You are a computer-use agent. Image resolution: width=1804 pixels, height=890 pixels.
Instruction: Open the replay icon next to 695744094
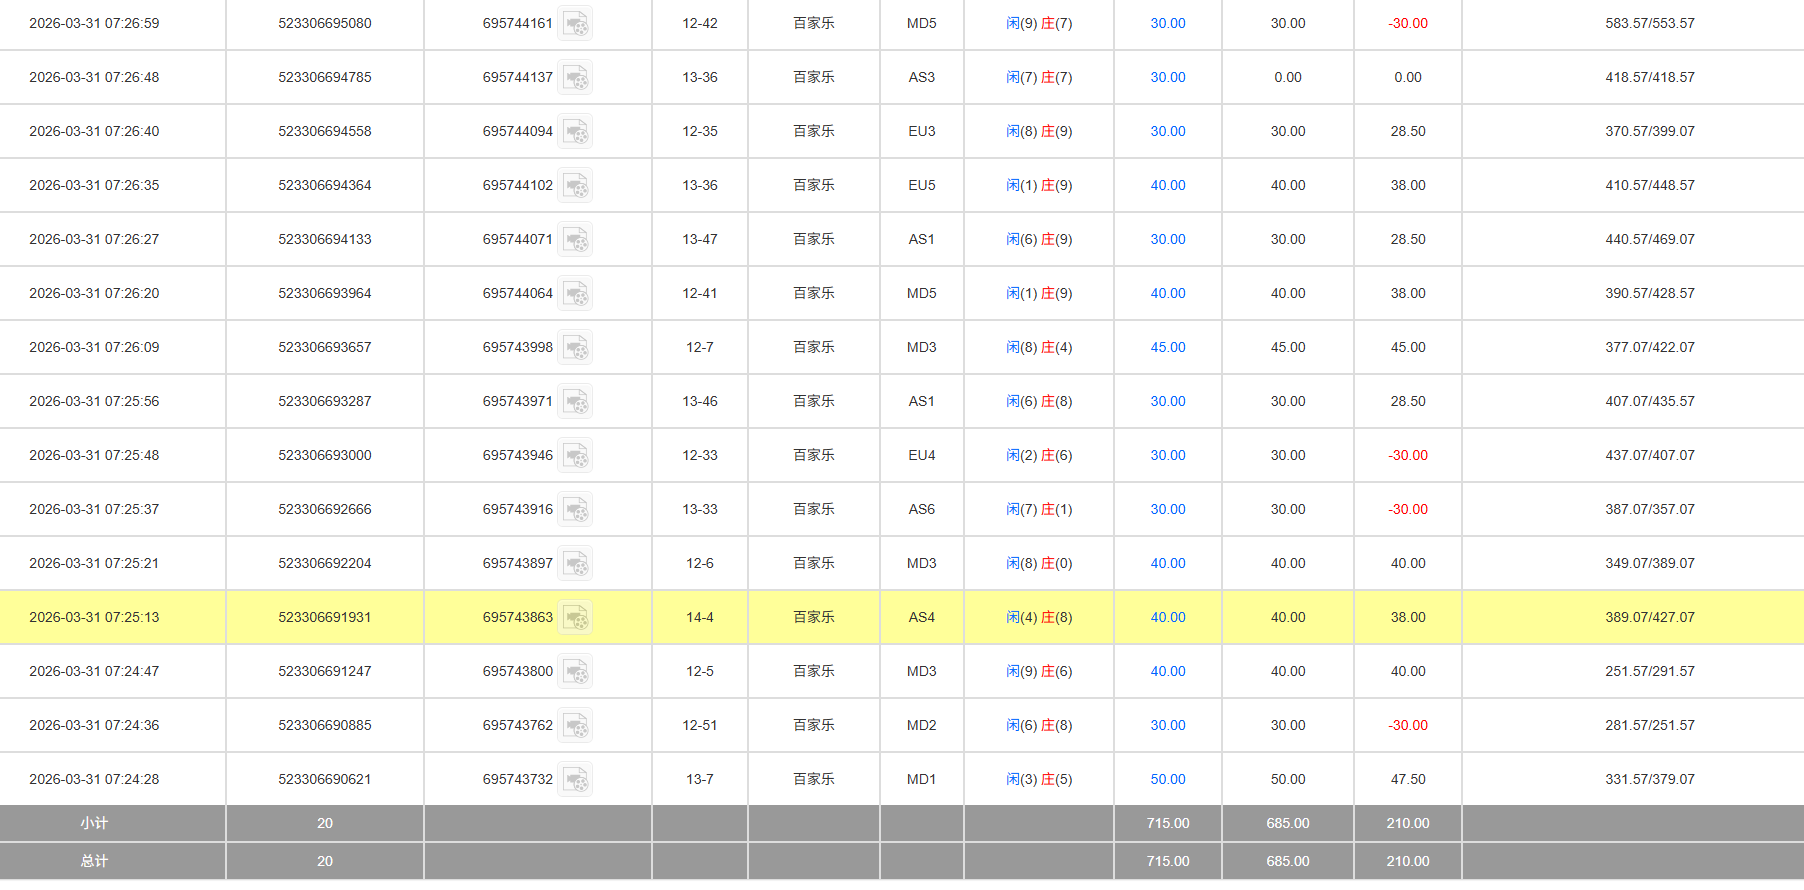(x=575, y=131)
